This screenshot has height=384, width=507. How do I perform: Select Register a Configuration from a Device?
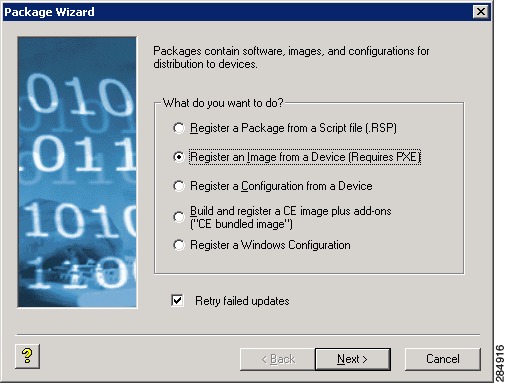[x=179, y=186]
